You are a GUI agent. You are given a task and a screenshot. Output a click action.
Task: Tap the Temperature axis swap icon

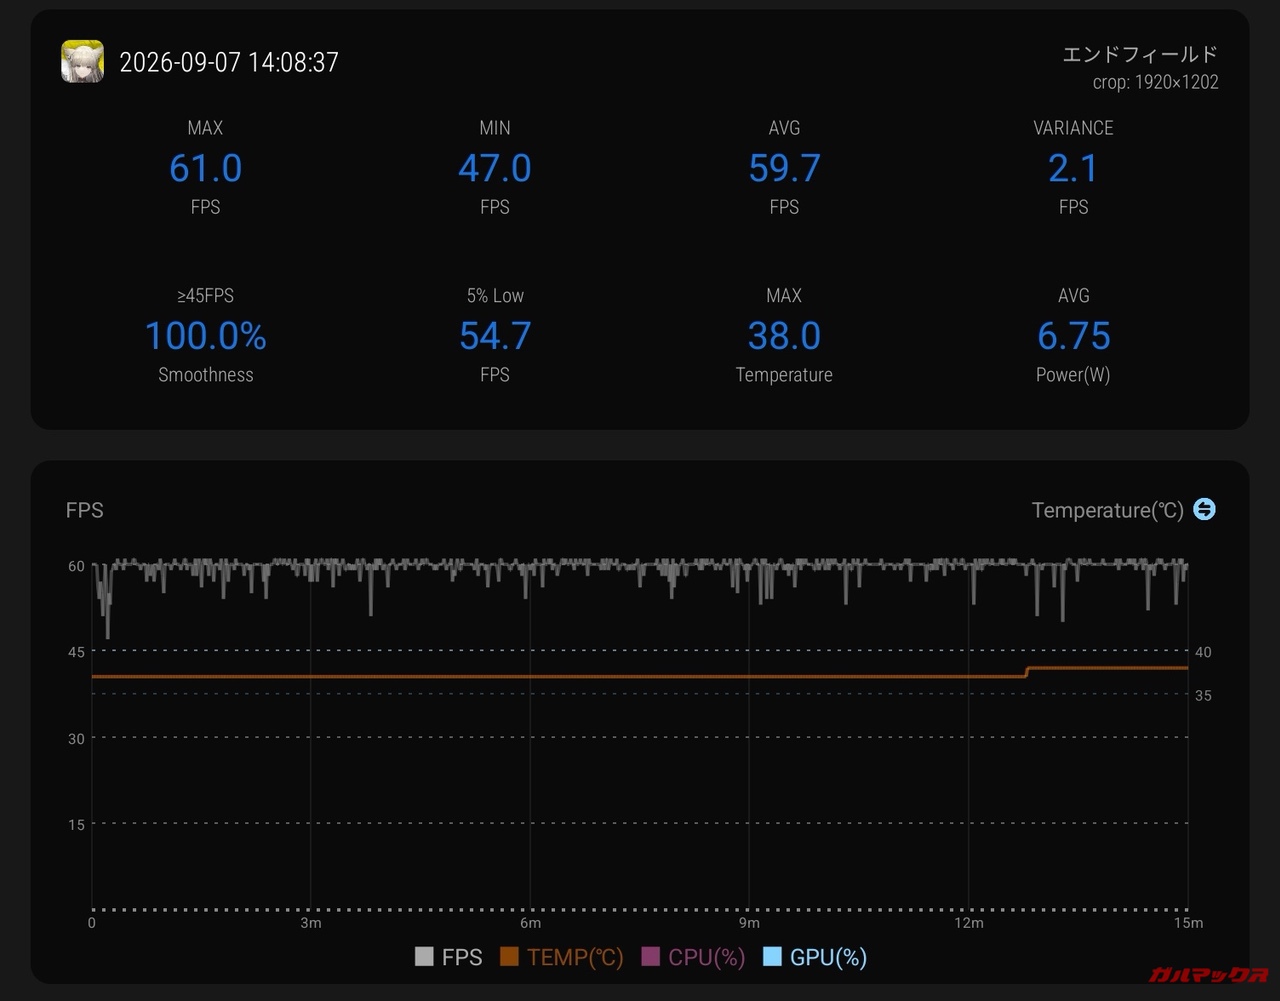(1205, 509)
